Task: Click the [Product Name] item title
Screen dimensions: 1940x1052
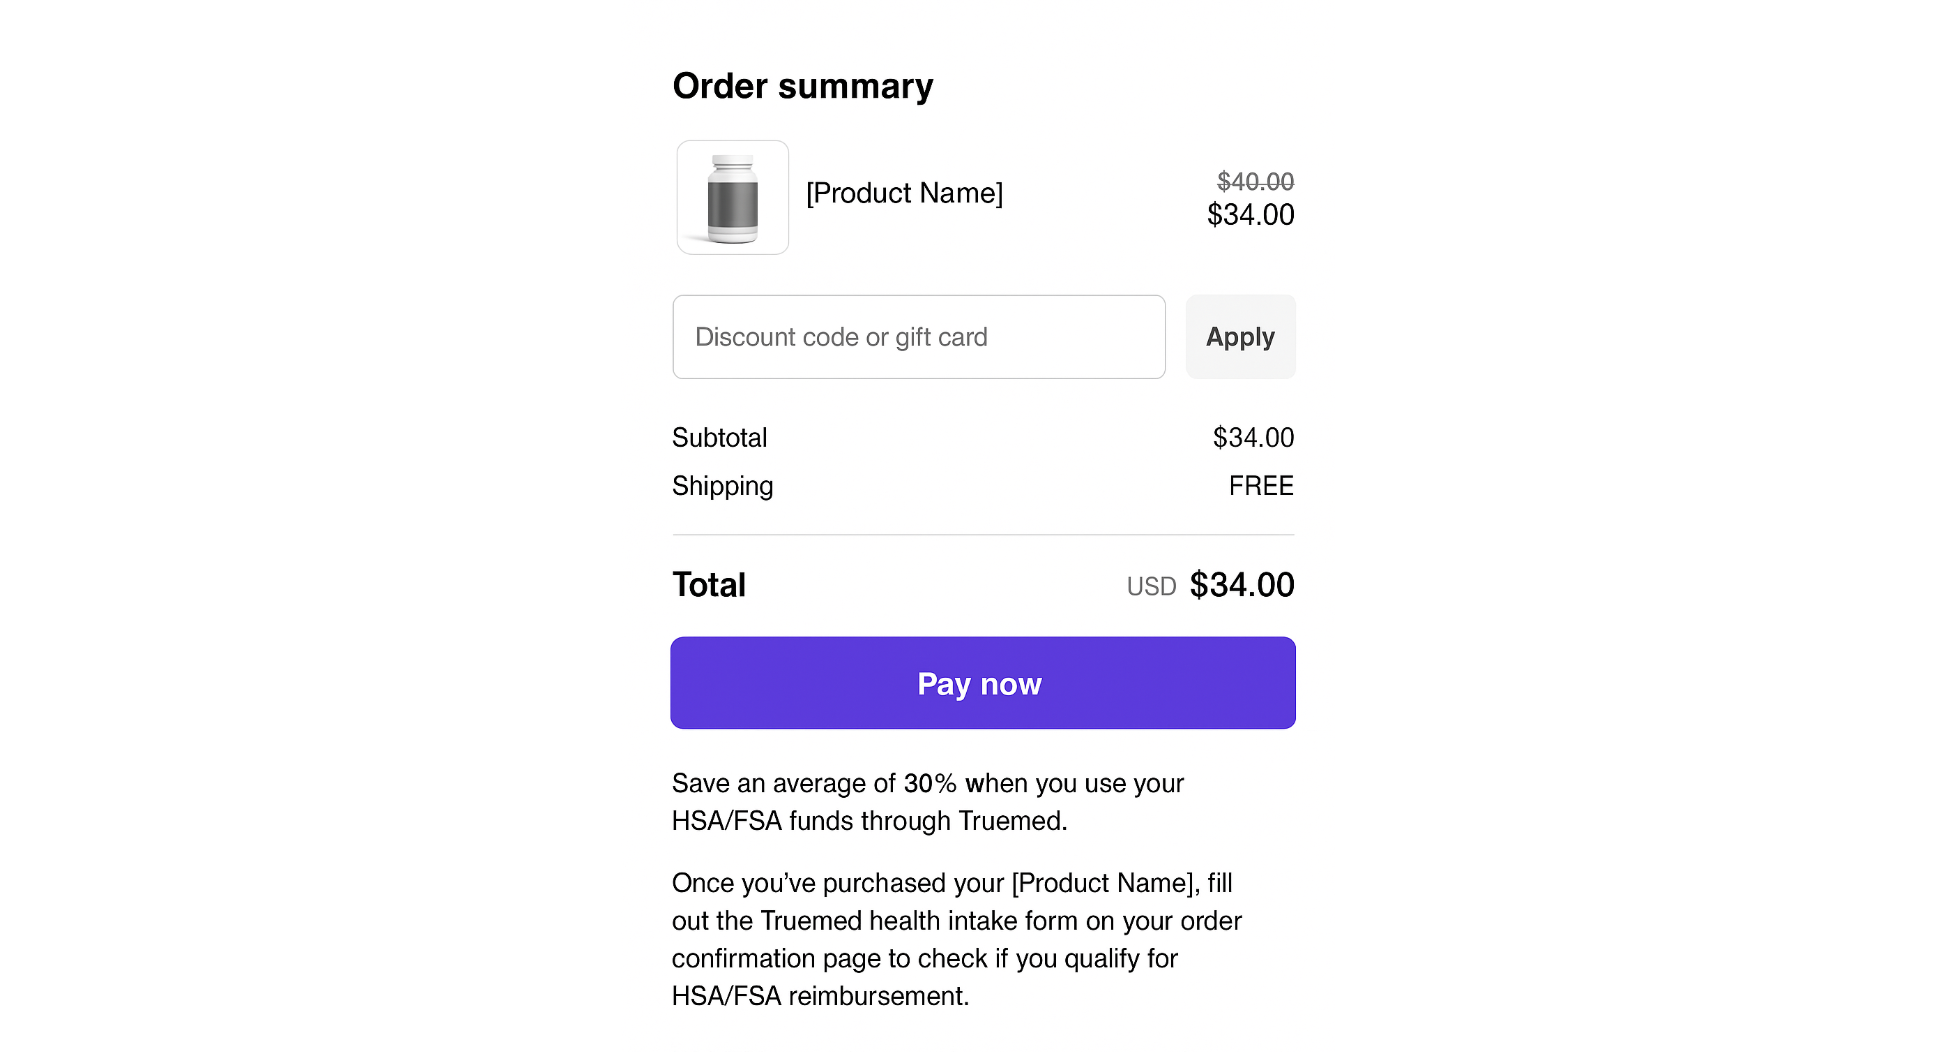Action: pos(904,193)
